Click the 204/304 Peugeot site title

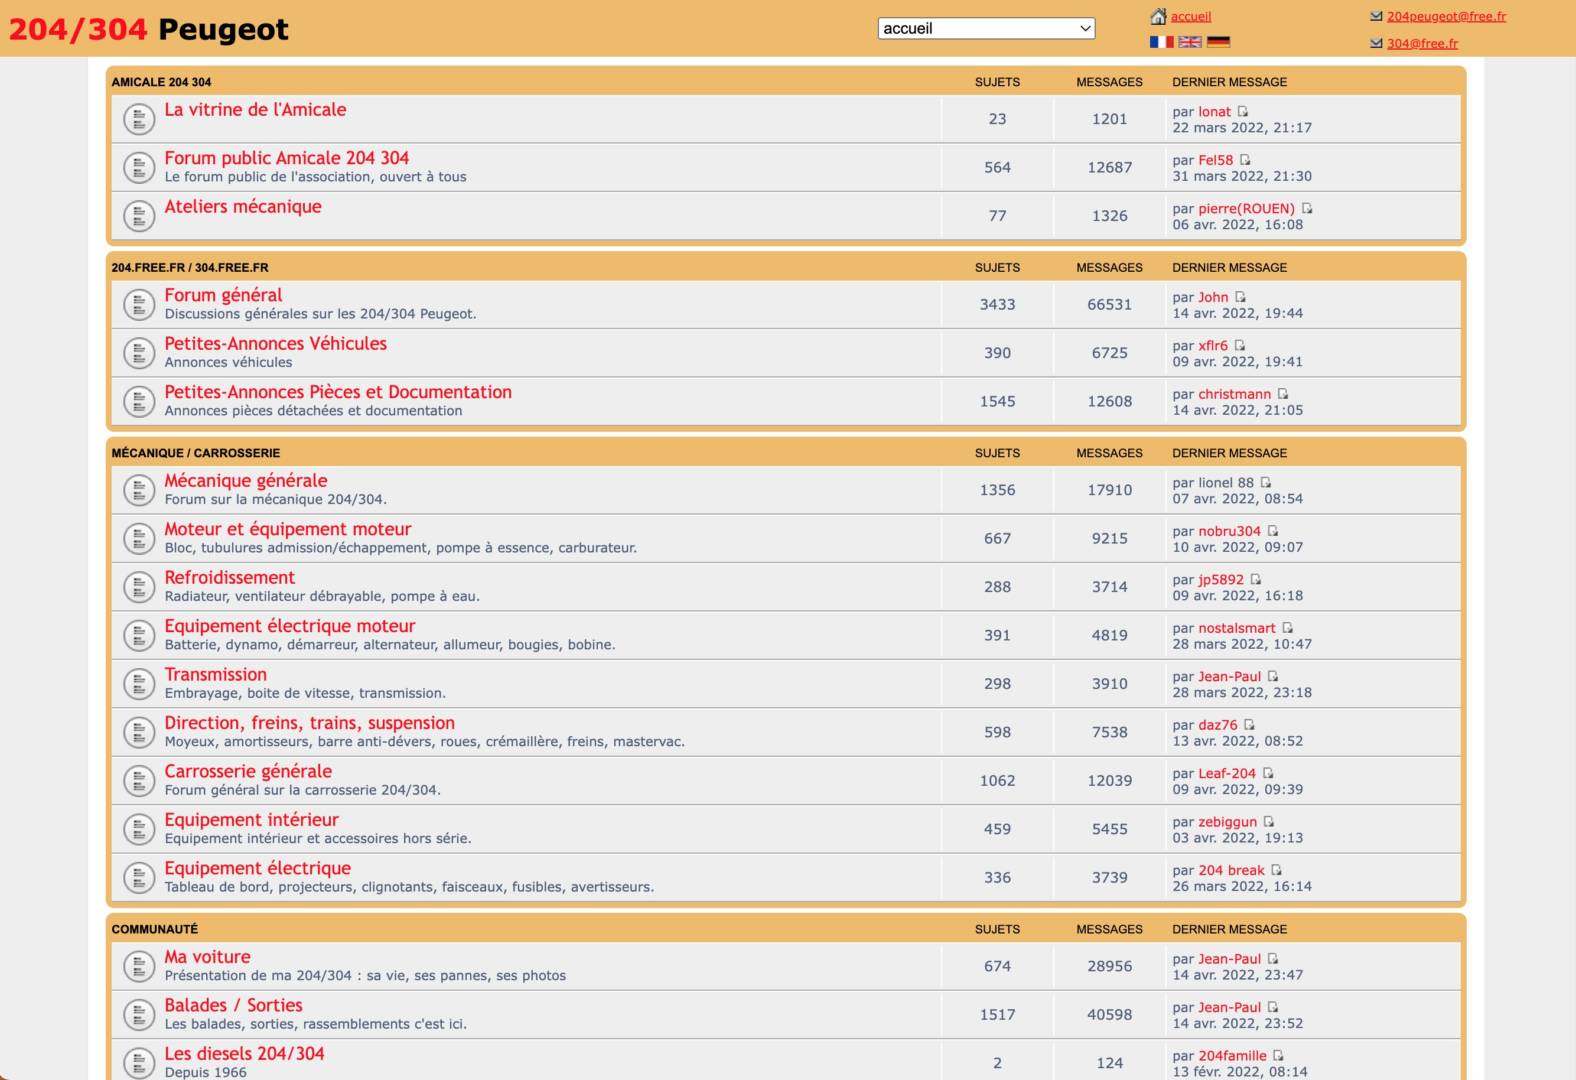pos(148,29)
